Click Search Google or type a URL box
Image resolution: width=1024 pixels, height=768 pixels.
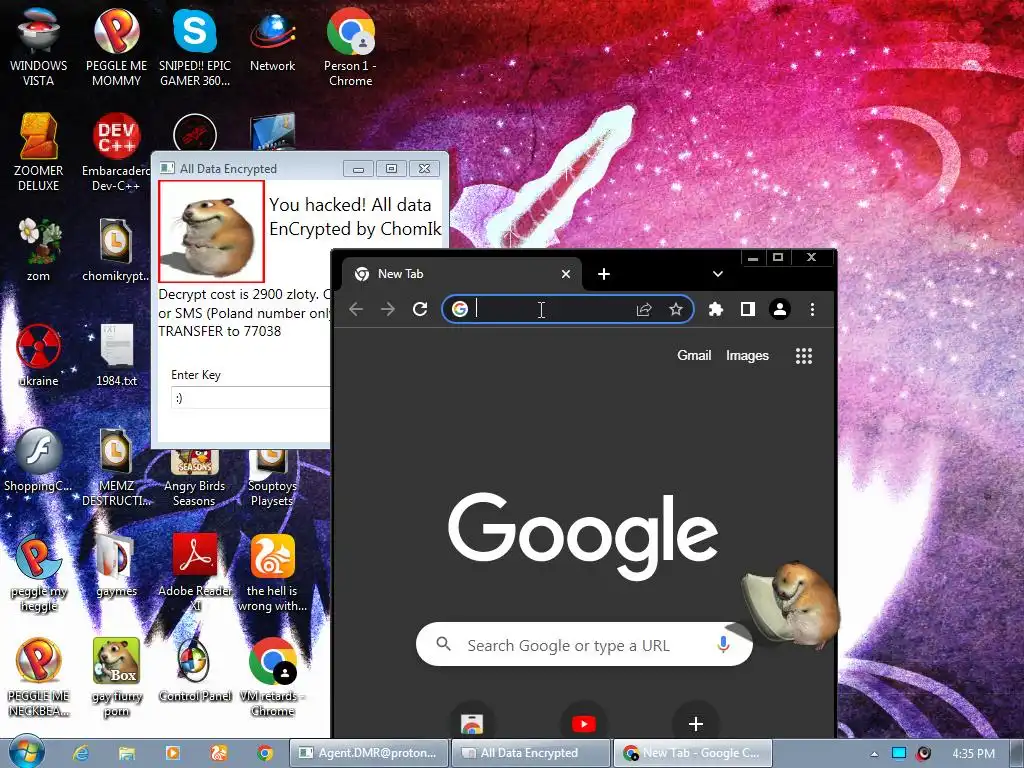tap(584, 645)
